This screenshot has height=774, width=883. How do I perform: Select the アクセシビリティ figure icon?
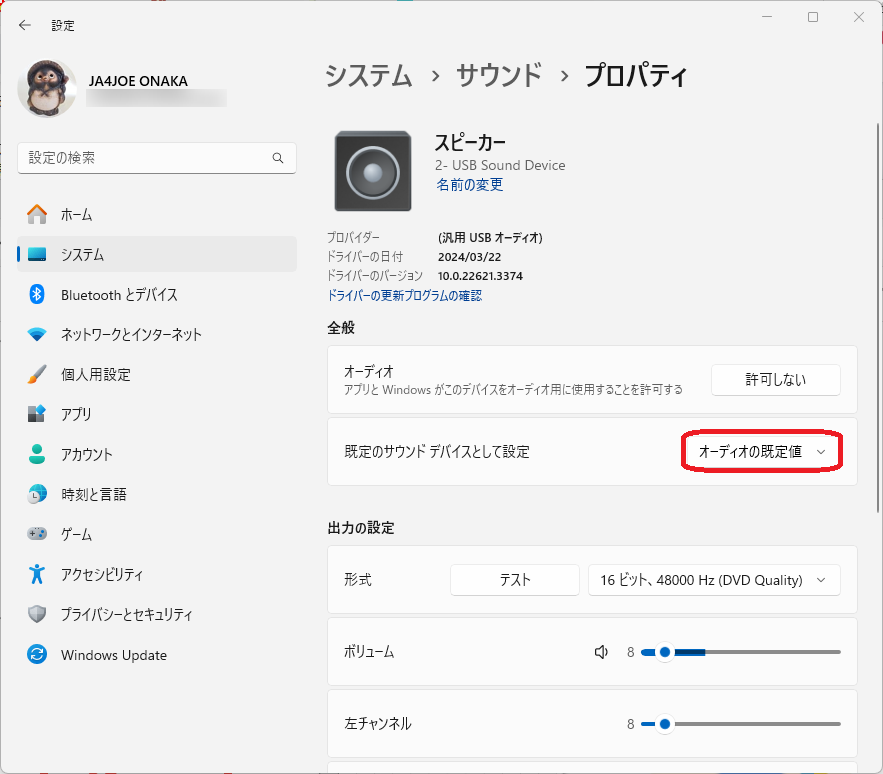pyautogui.click(x=37, y=574)
